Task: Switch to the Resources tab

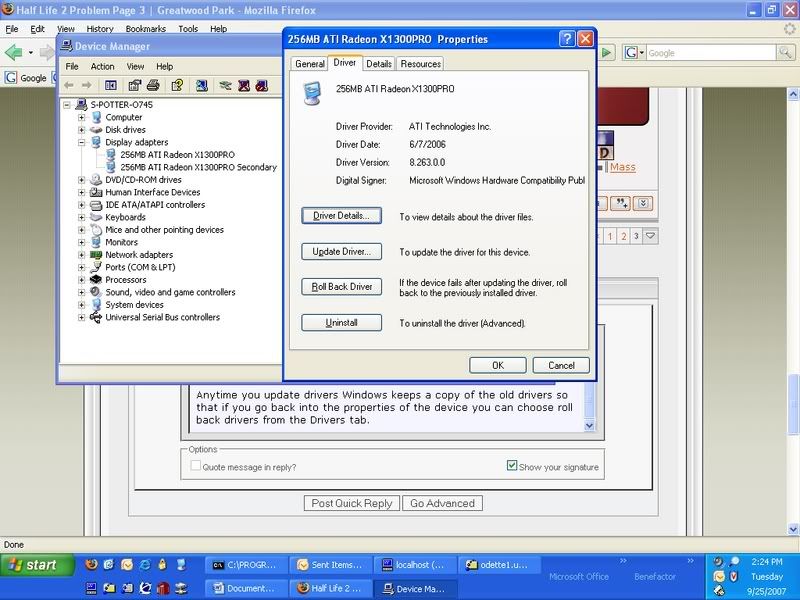Action: coord(420,64)
